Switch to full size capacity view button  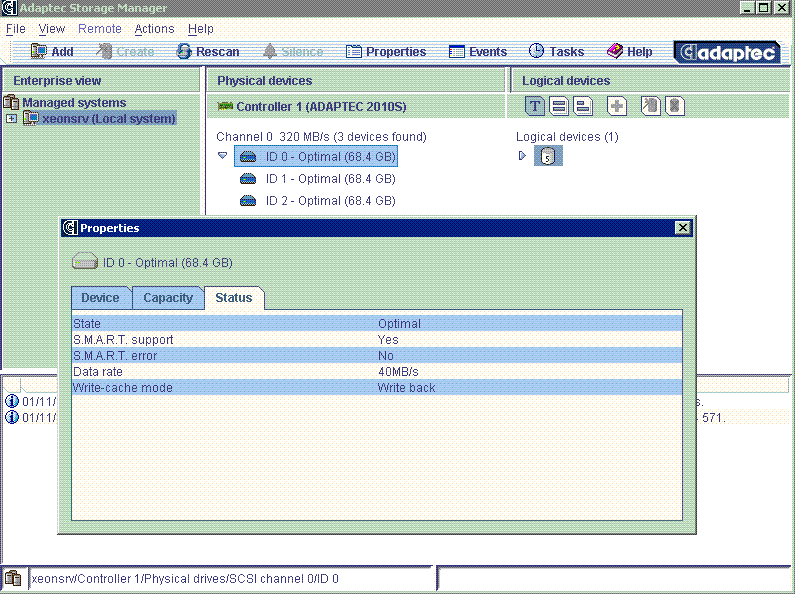[x=559, y=106]
